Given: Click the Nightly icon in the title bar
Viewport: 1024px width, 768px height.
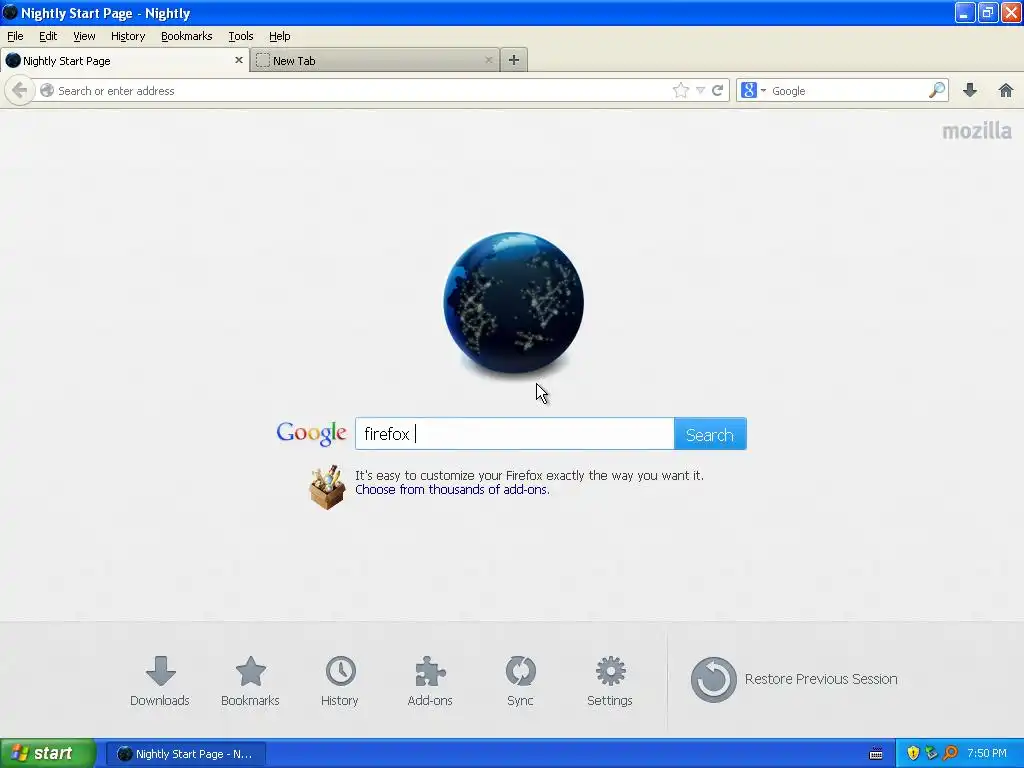Looking at the screenshot, I should (x=10, y=12).
